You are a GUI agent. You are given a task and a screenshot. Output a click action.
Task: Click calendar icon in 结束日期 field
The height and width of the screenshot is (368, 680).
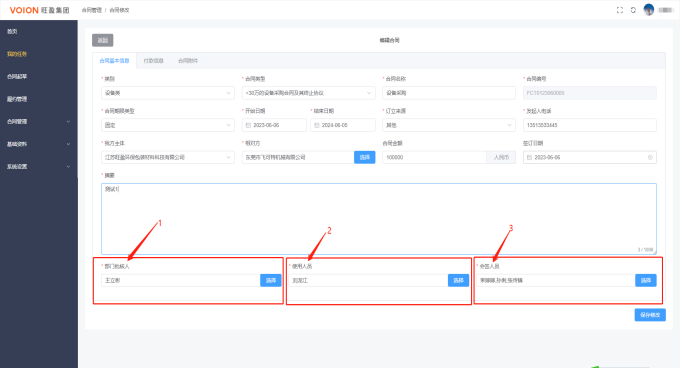pyautogui.click(x=317, y=125)
